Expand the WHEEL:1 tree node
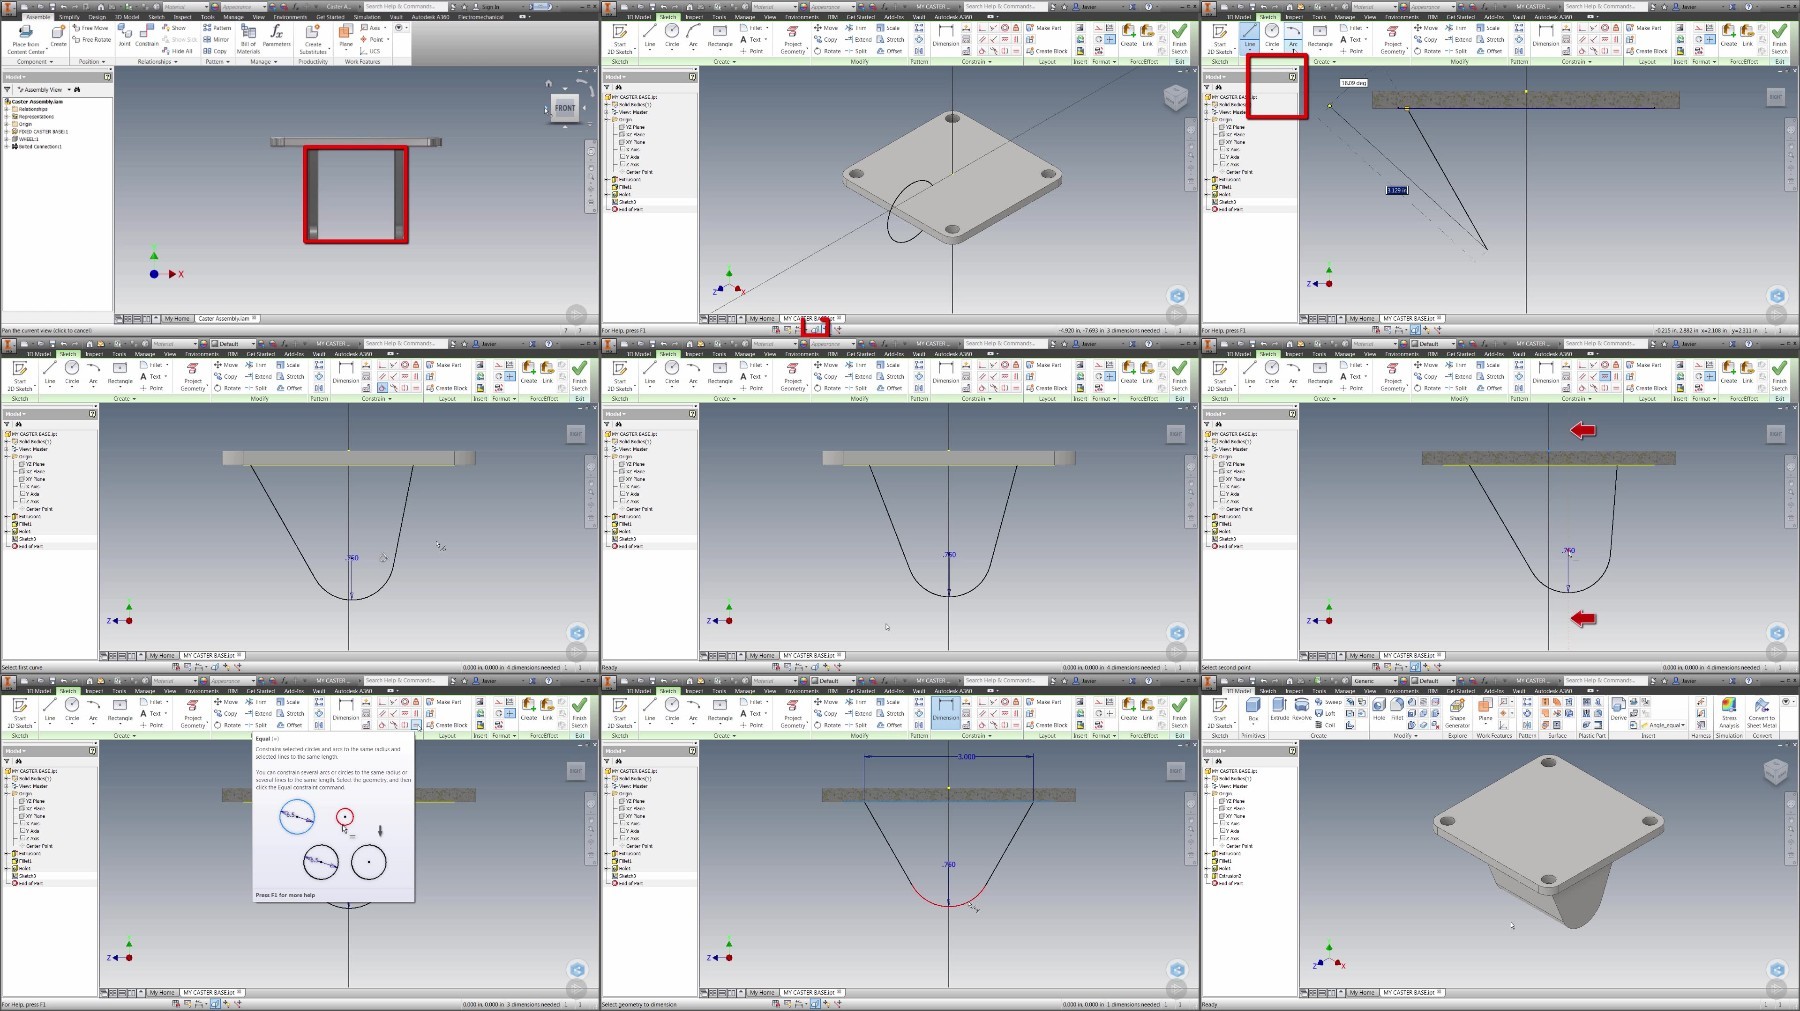This screenshot has width=1800, height=1011. (6, 139)
